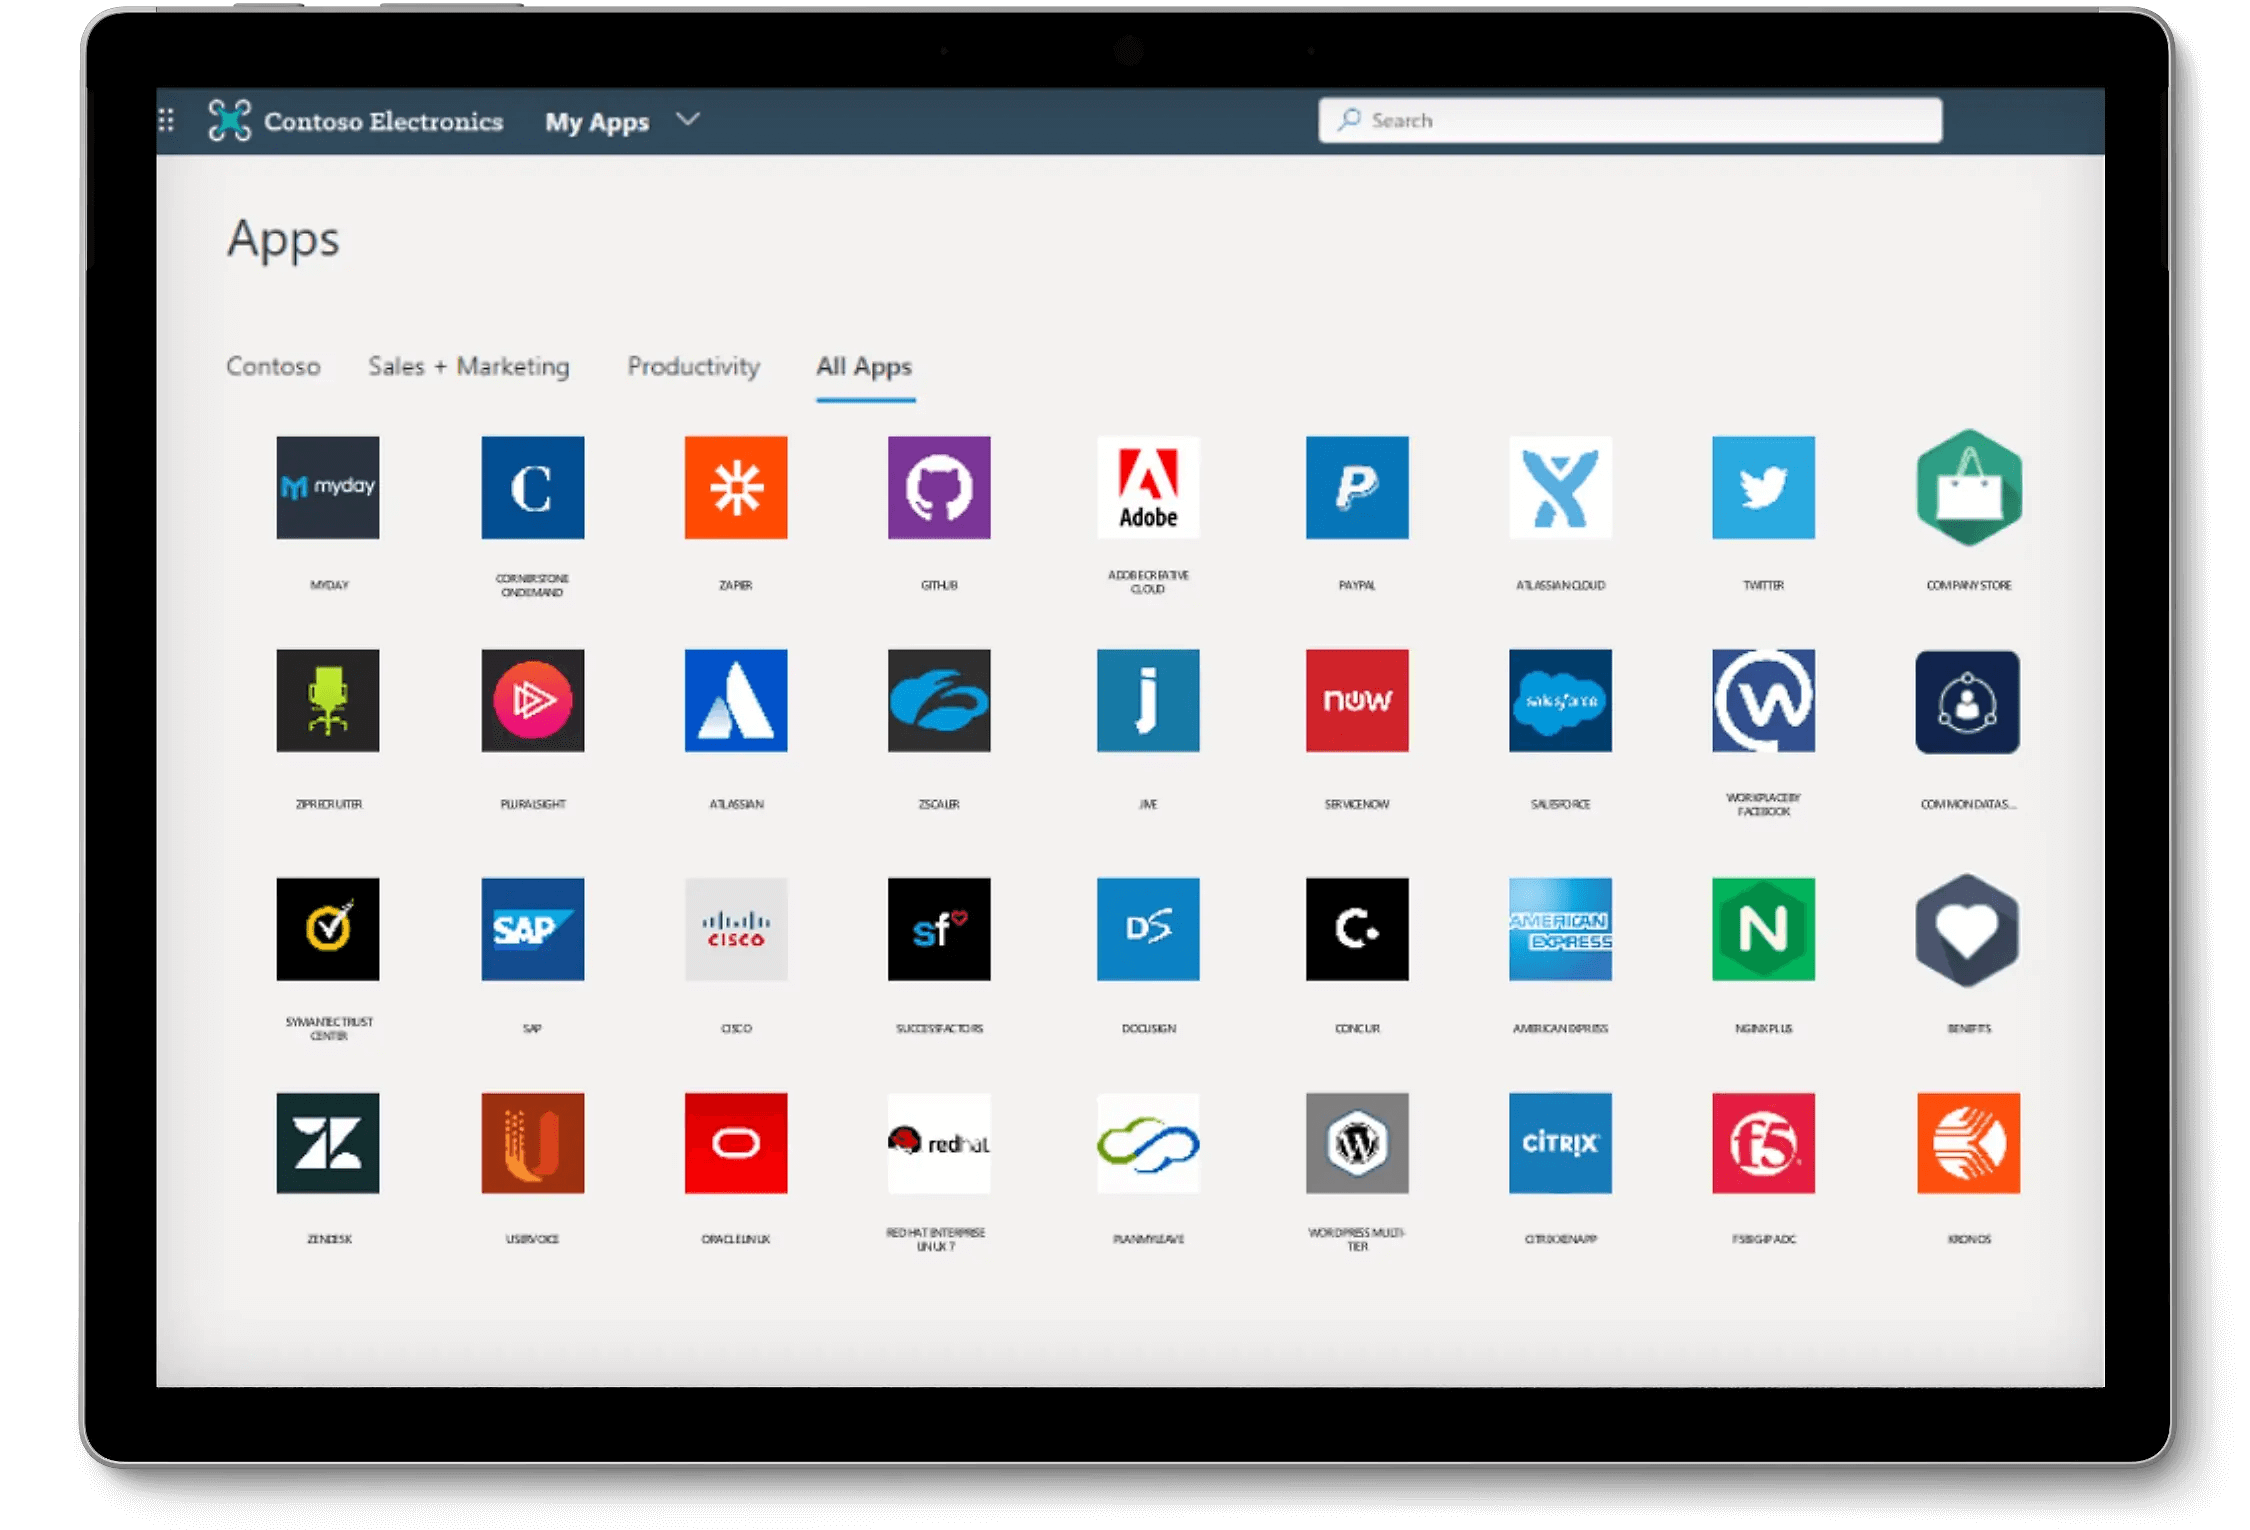Click the Cisco app icon
Screen dimensions: 2250x1530
pyautogui.click(x=736, y=929)
